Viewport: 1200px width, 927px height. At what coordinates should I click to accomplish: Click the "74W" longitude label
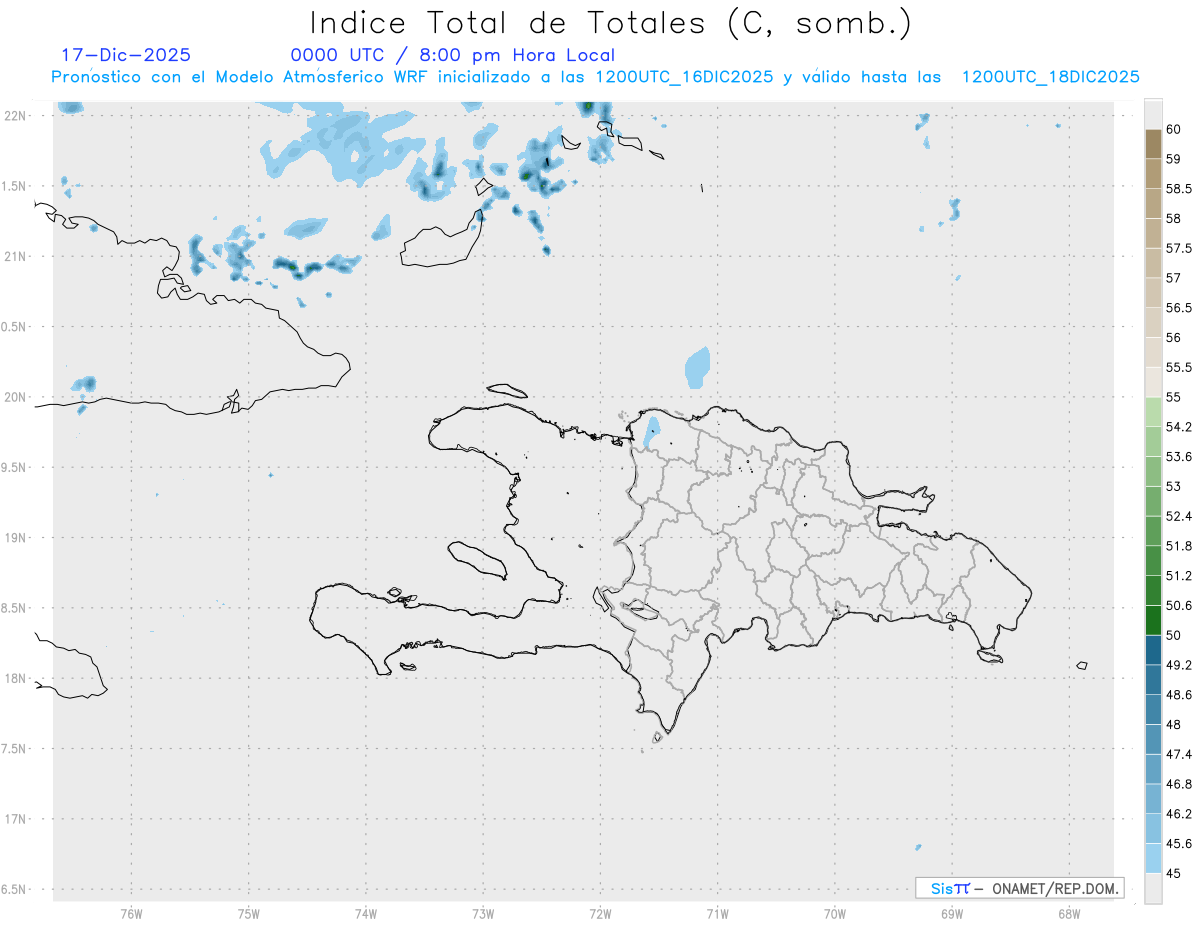tap(366, 912)
